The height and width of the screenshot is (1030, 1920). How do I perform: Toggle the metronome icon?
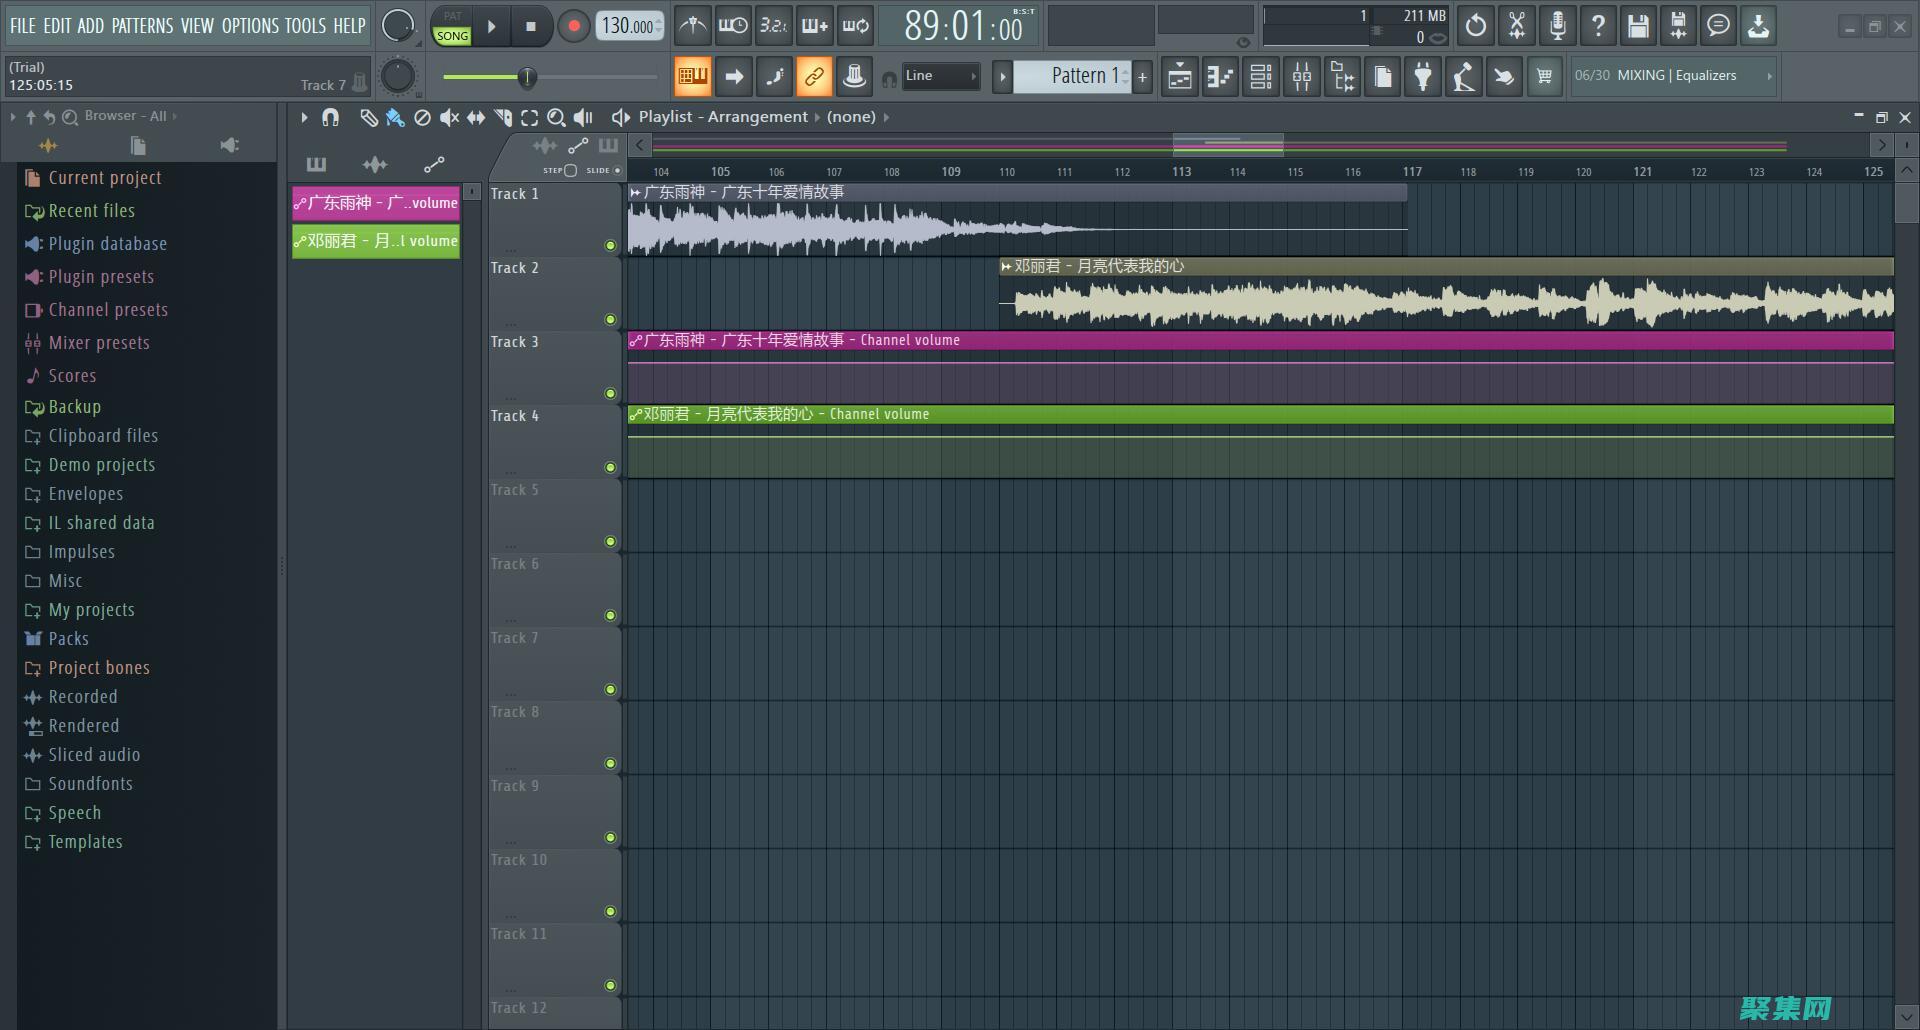(692, 26)
